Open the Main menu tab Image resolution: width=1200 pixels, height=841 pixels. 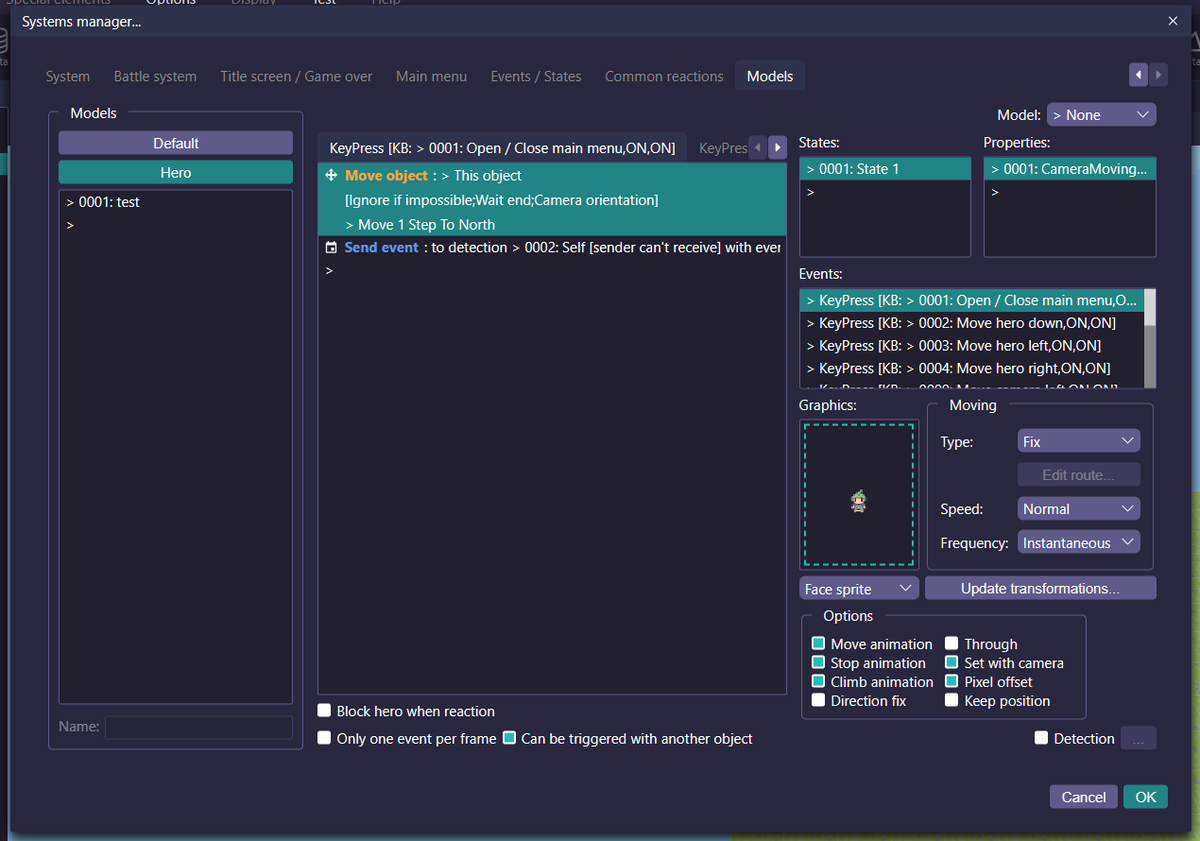[431, 76]
